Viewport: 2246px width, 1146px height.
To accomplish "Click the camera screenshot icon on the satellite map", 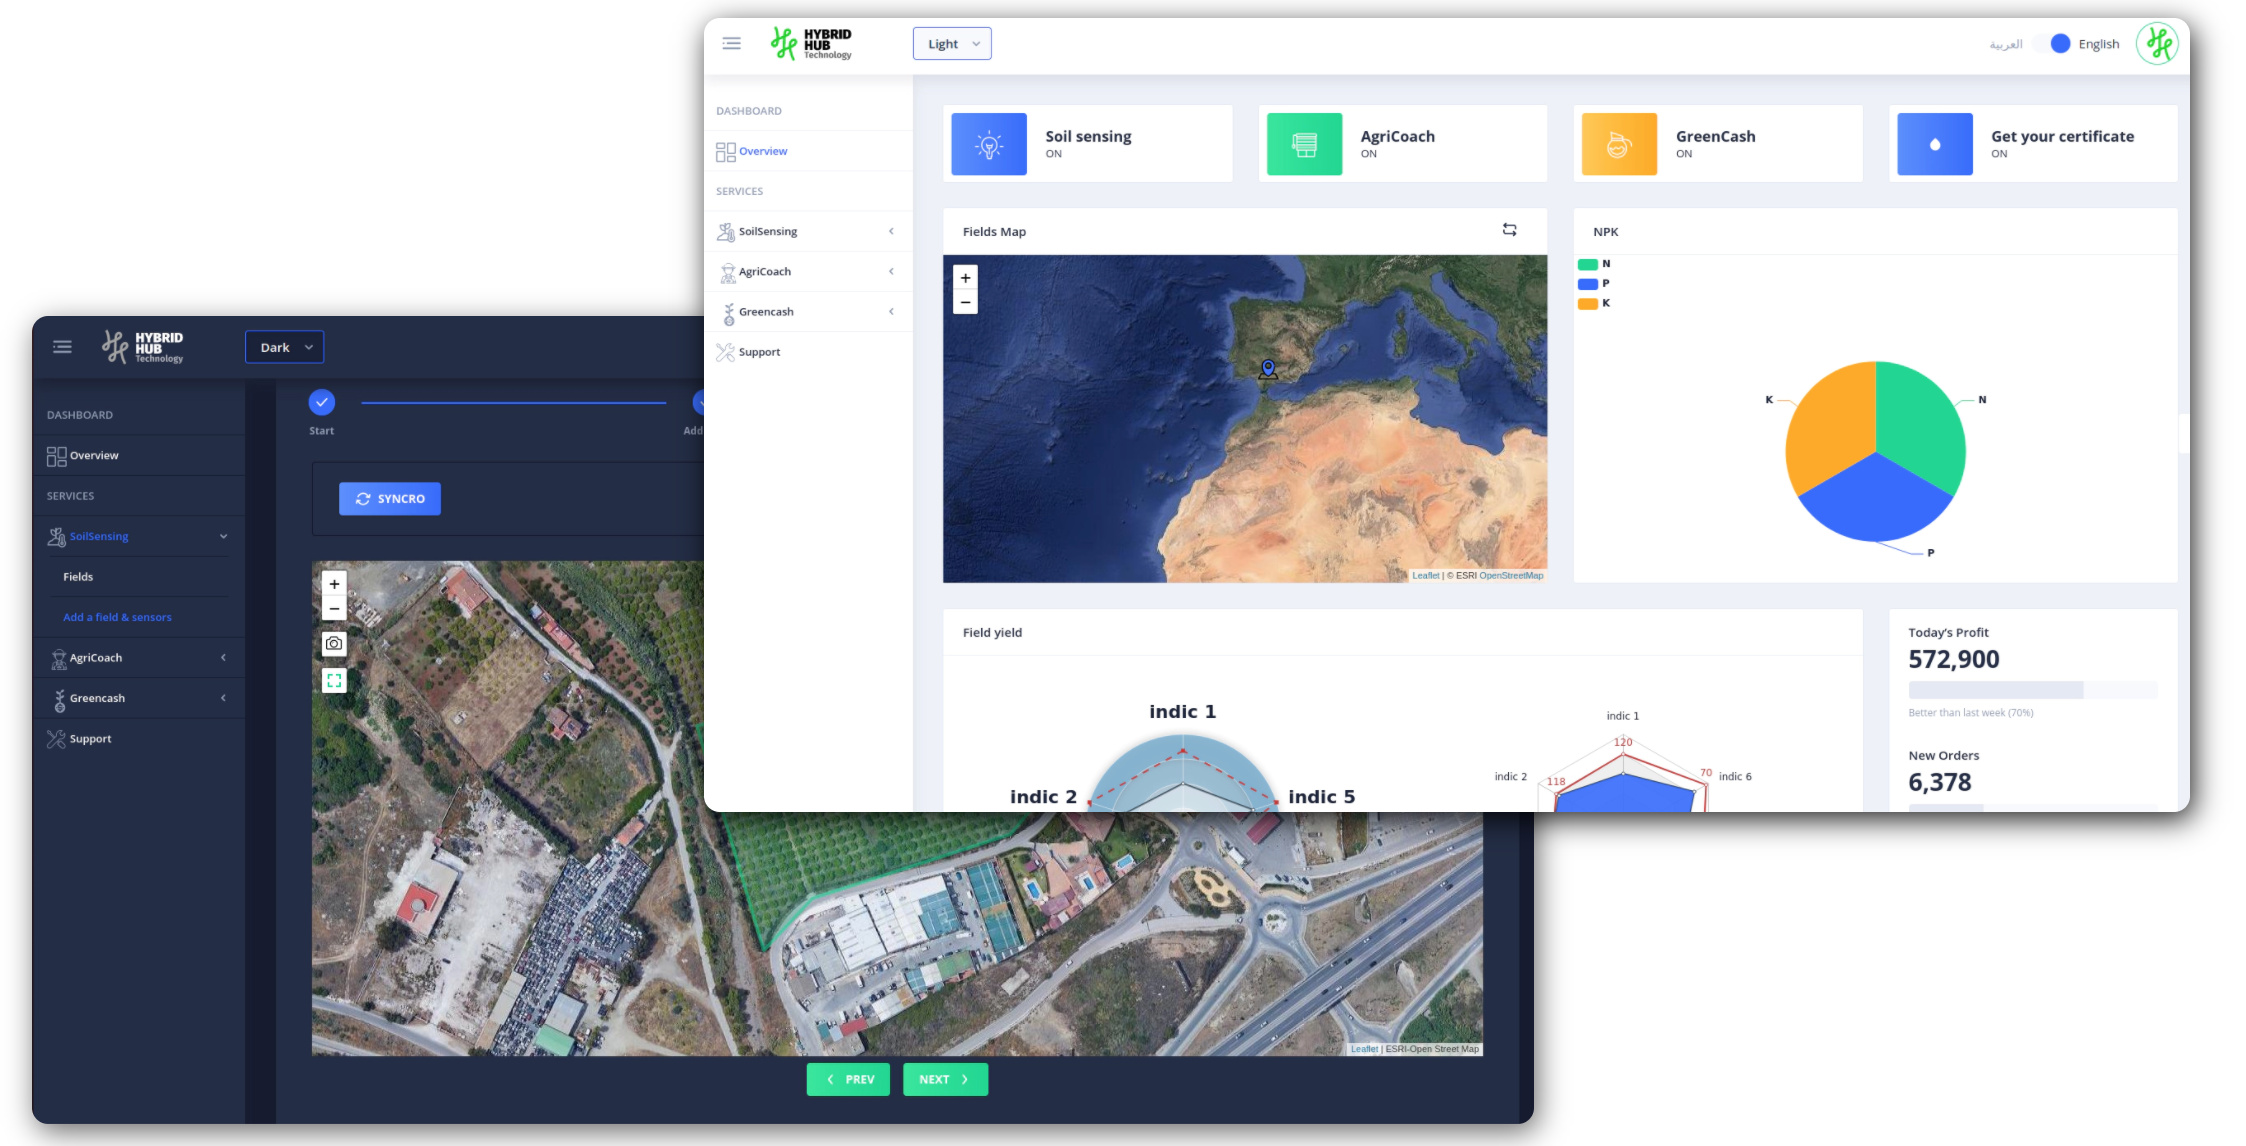I will click(334, 643).
